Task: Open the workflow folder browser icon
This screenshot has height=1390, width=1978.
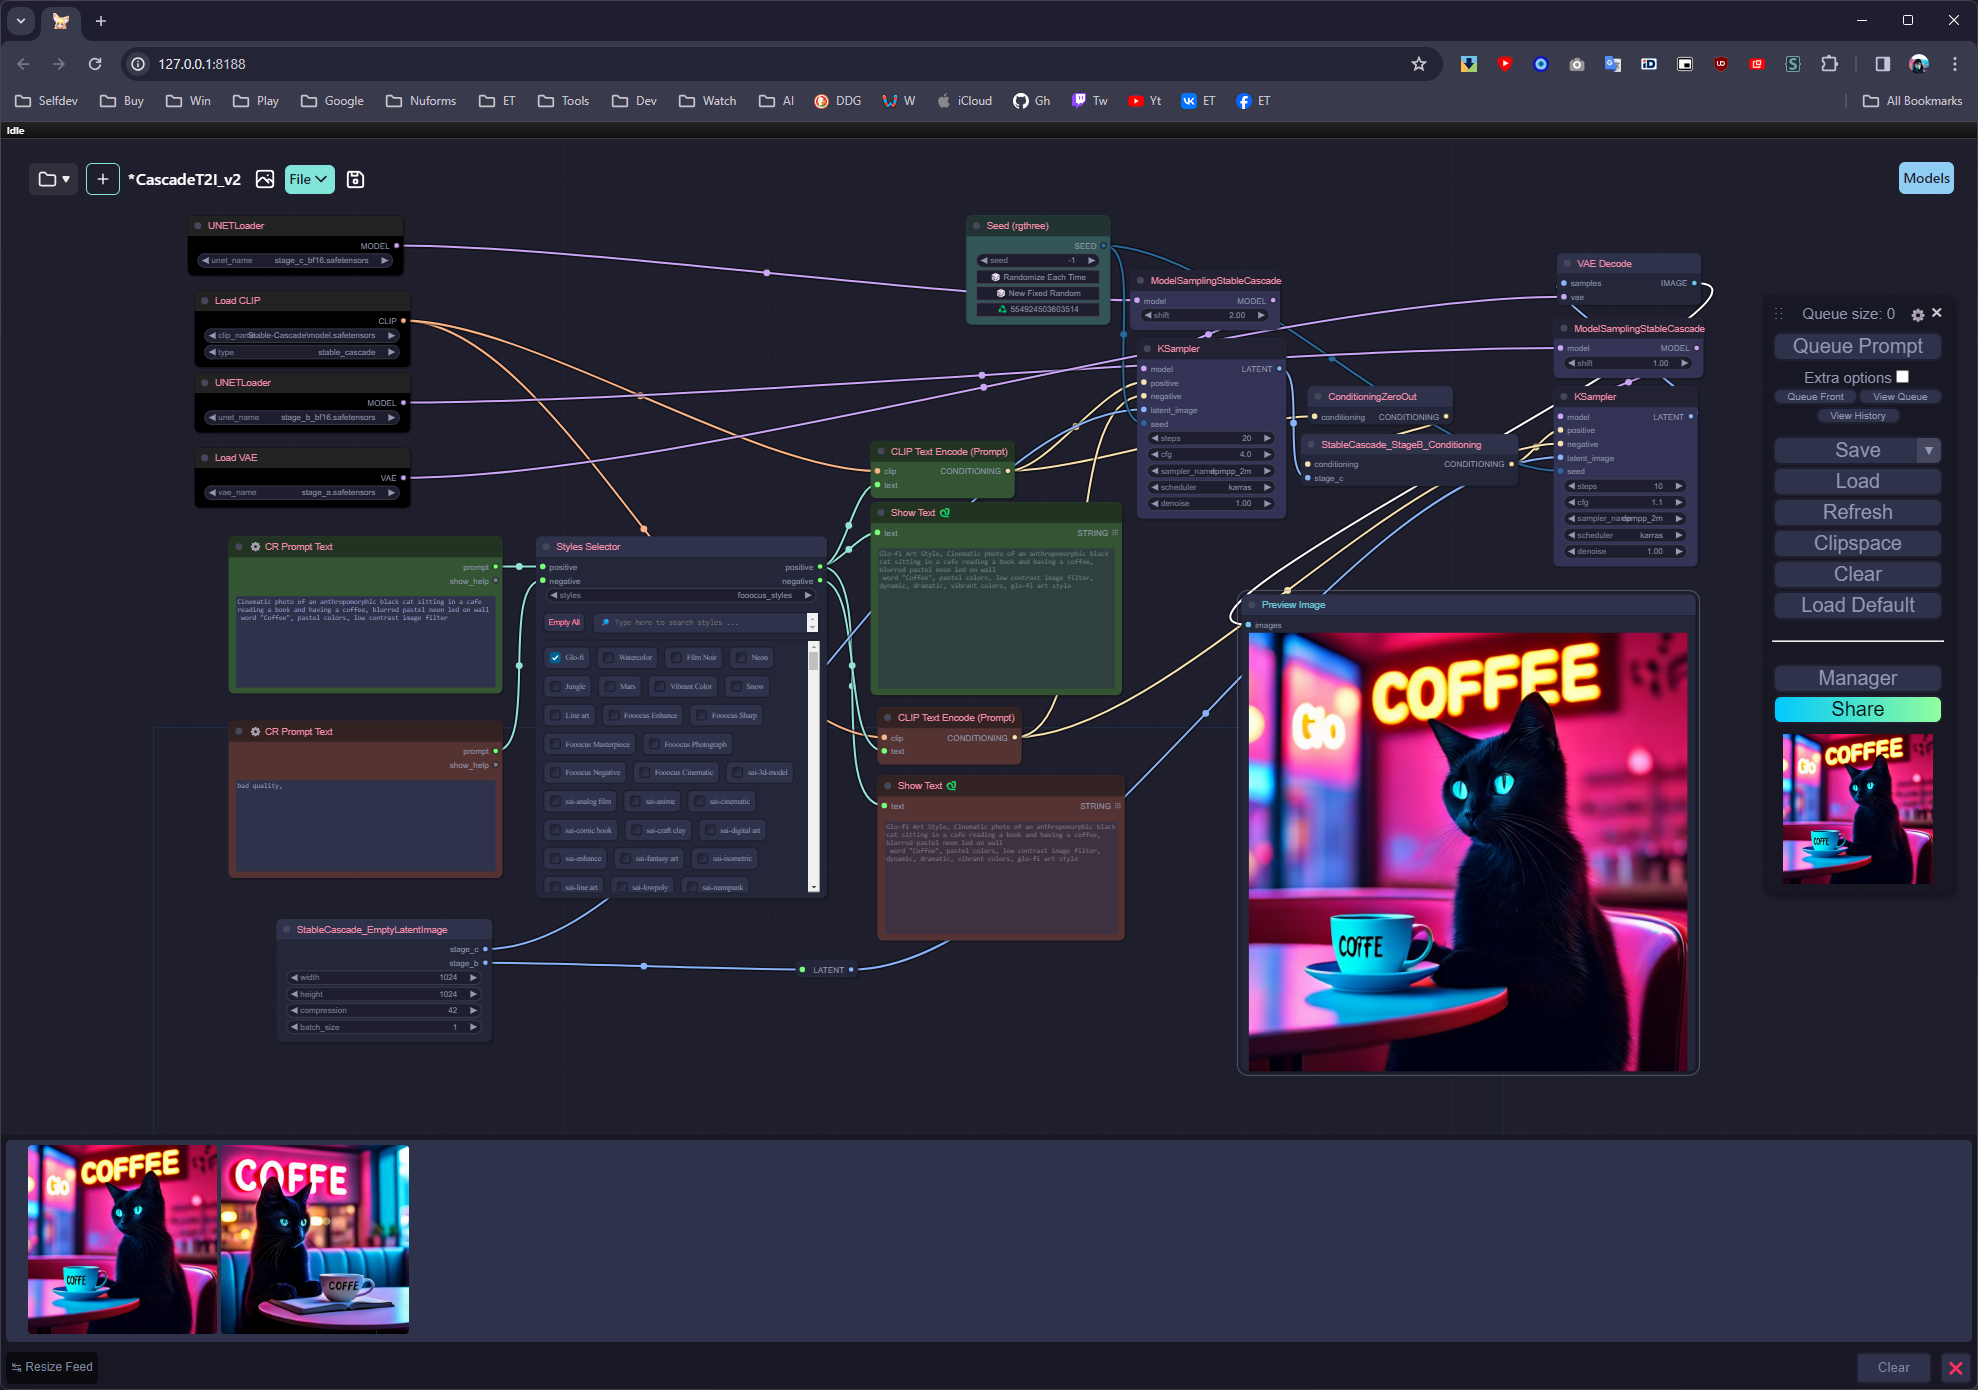Action: 53,179
